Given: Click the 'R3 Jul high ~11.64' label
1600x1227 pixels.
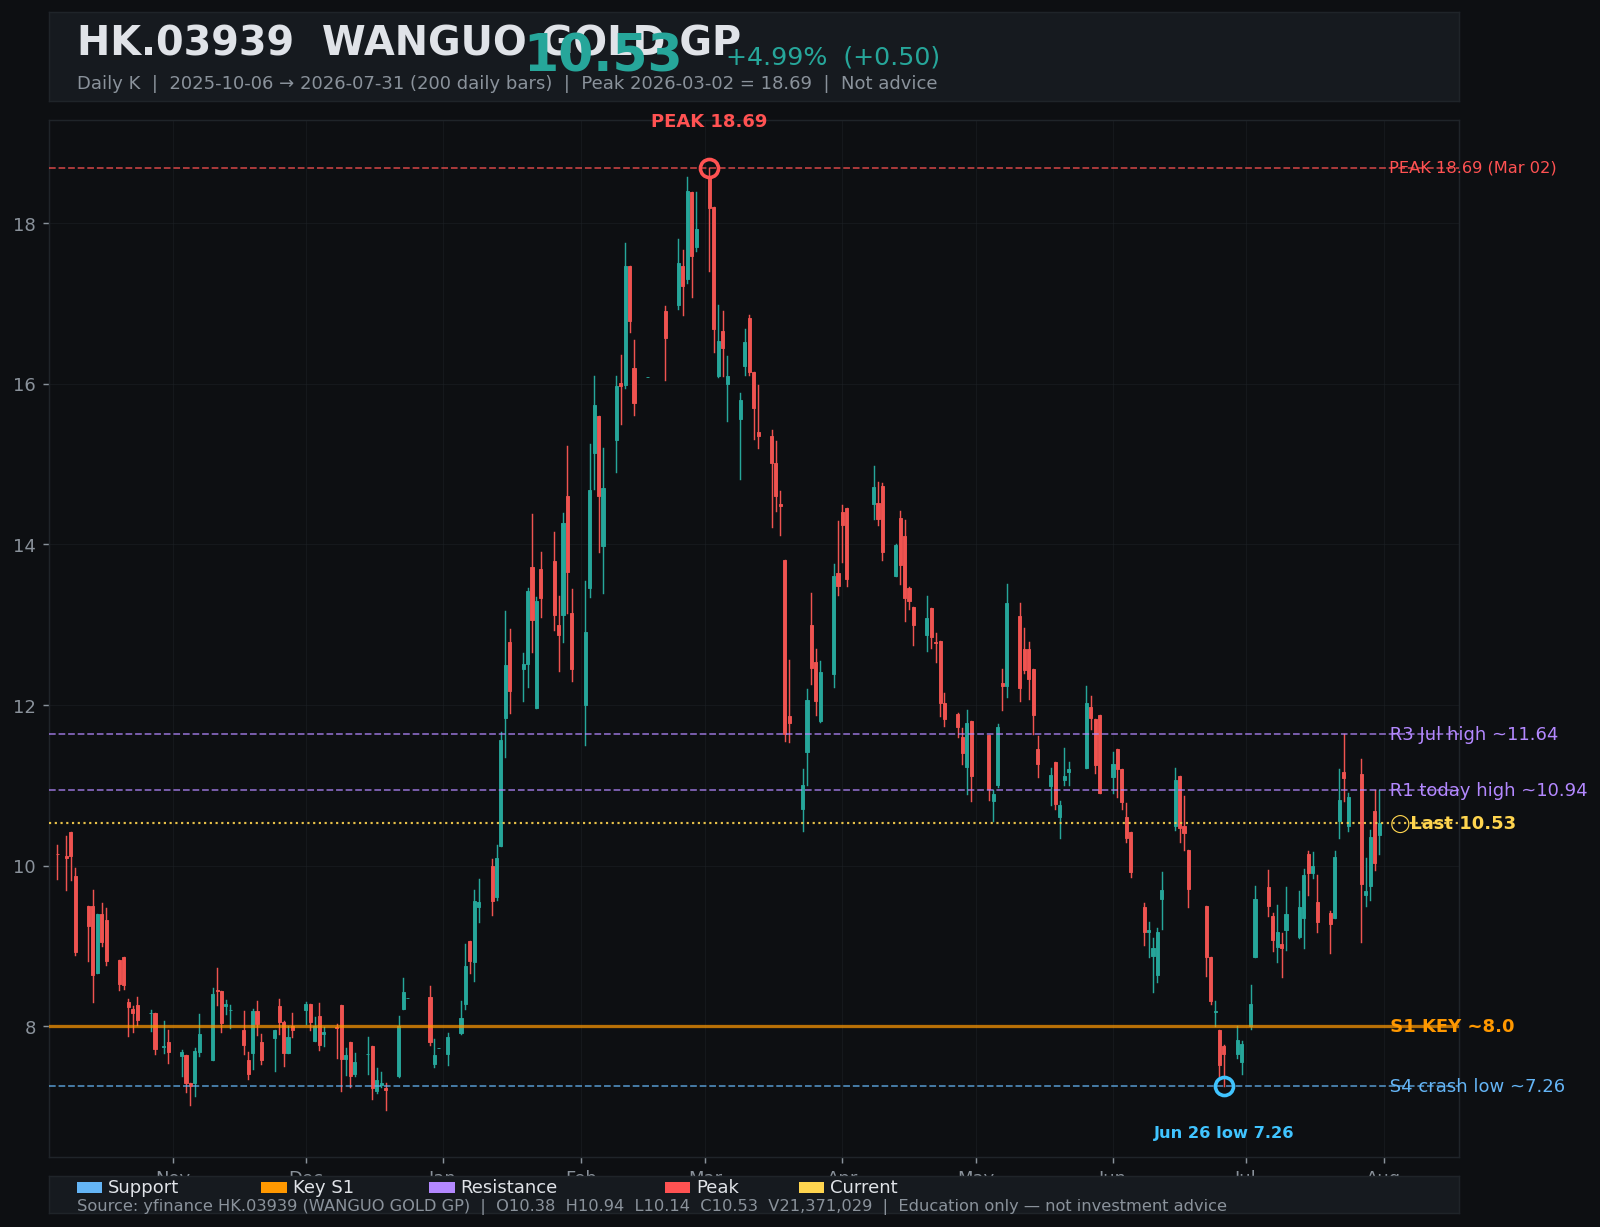Looking at the screenshot, I should point(1474,734).
